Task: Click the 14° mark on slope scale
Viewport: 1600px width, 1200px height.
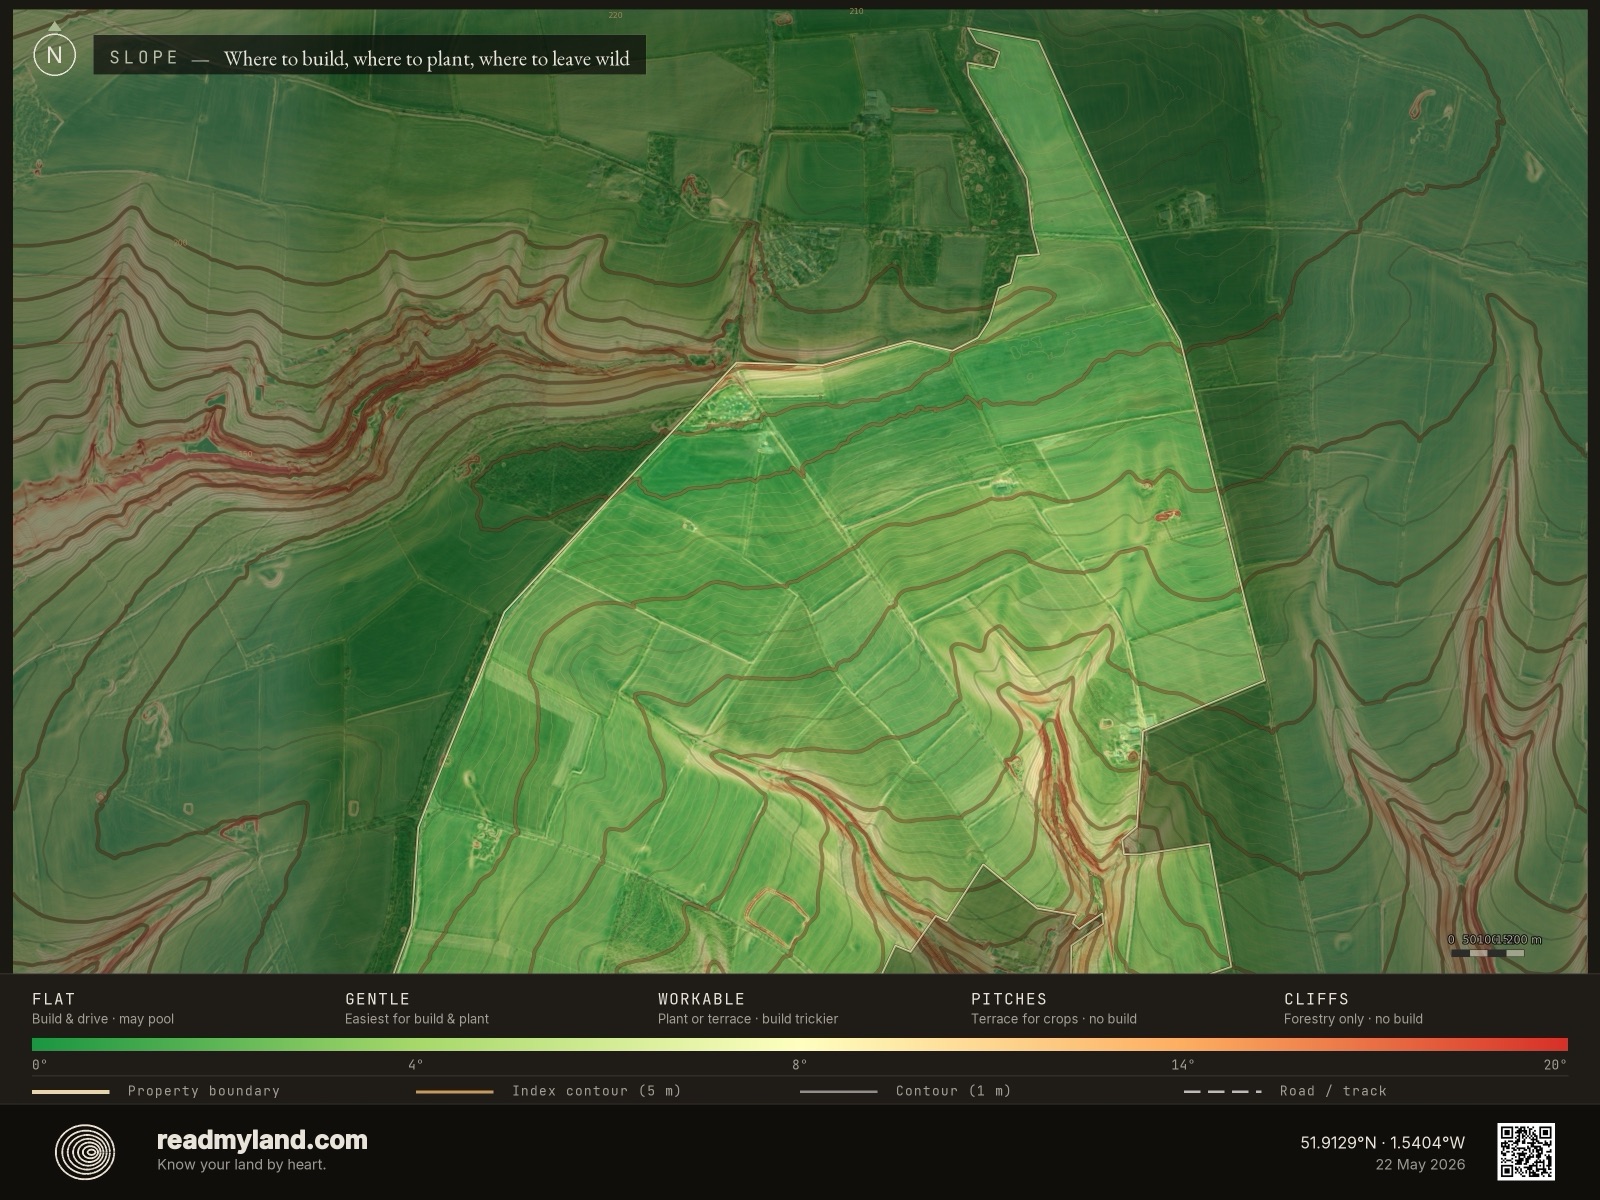Action: (1183, 1065)
